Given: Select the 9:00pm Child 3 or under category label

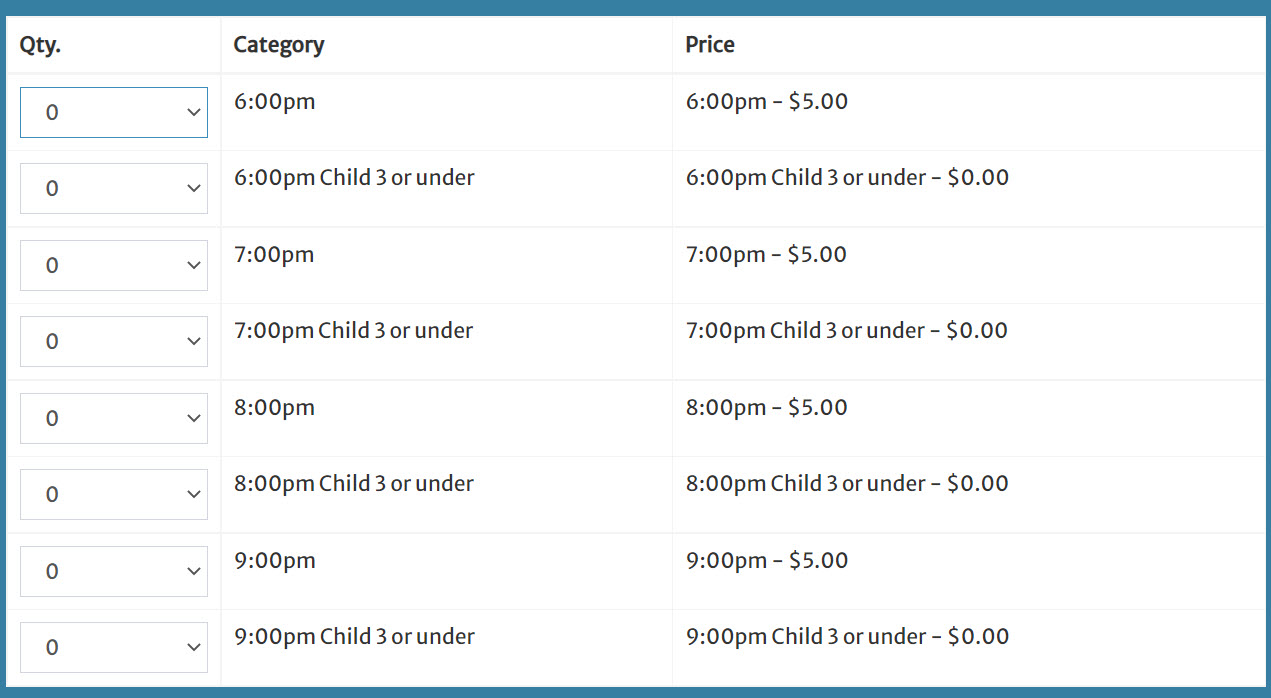Looking at the screenshot, I should coord(355,637).
